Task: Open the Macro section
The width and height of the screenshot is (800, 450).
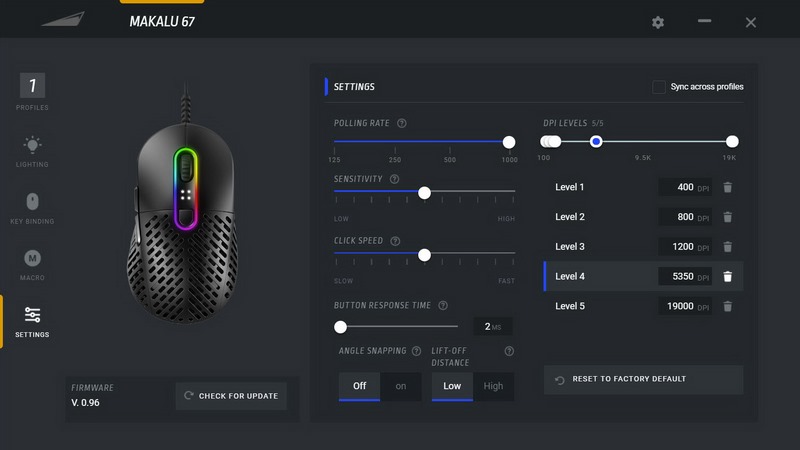Action: (x=32, y=264)
